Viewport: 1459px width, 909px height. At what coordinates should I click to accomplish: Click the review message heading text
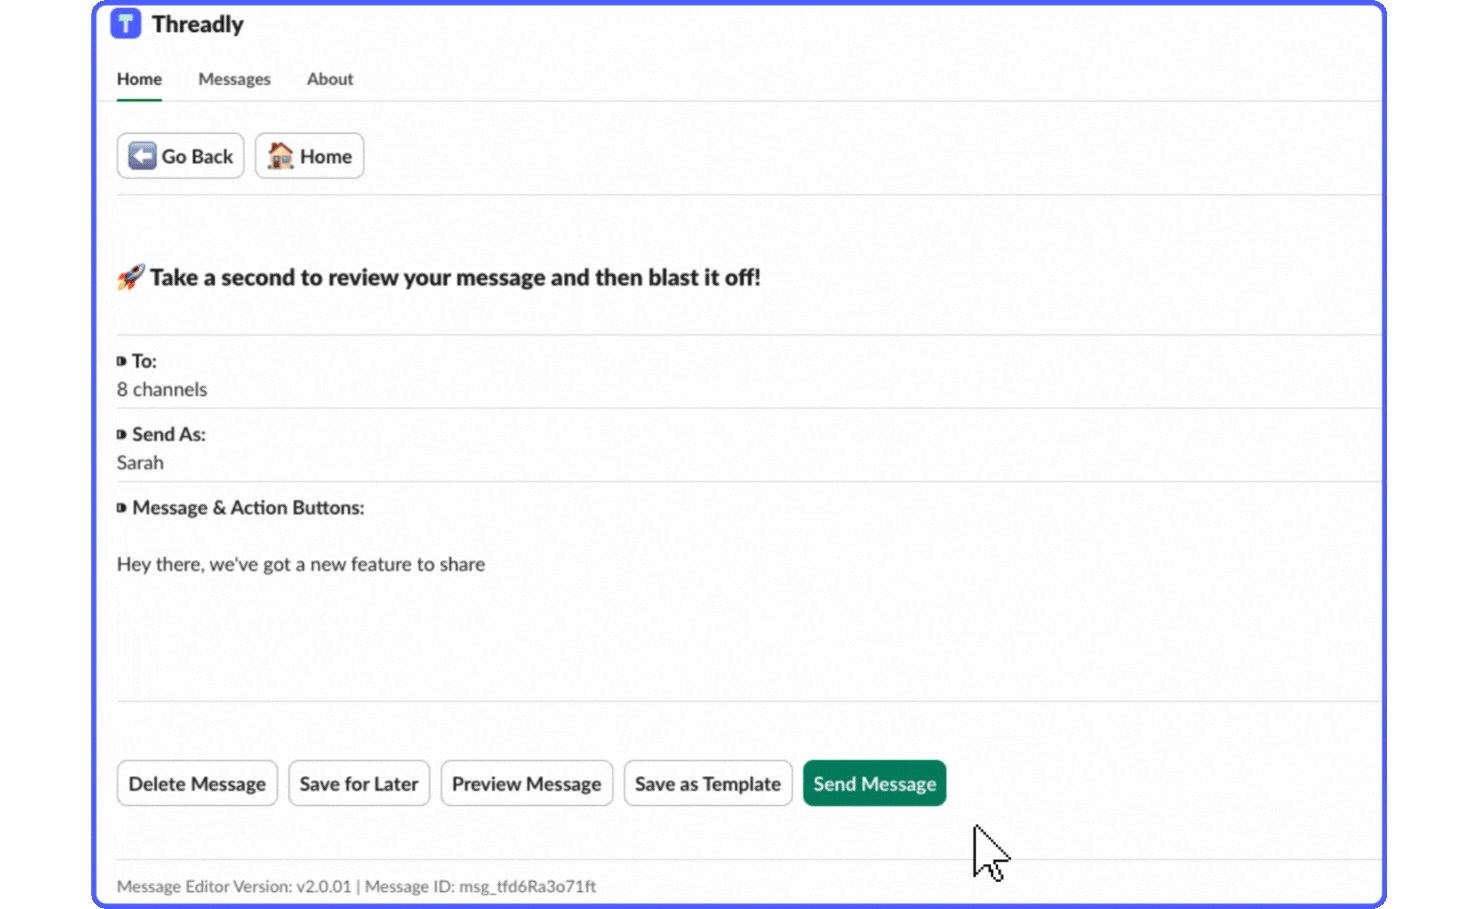point(455,277)
